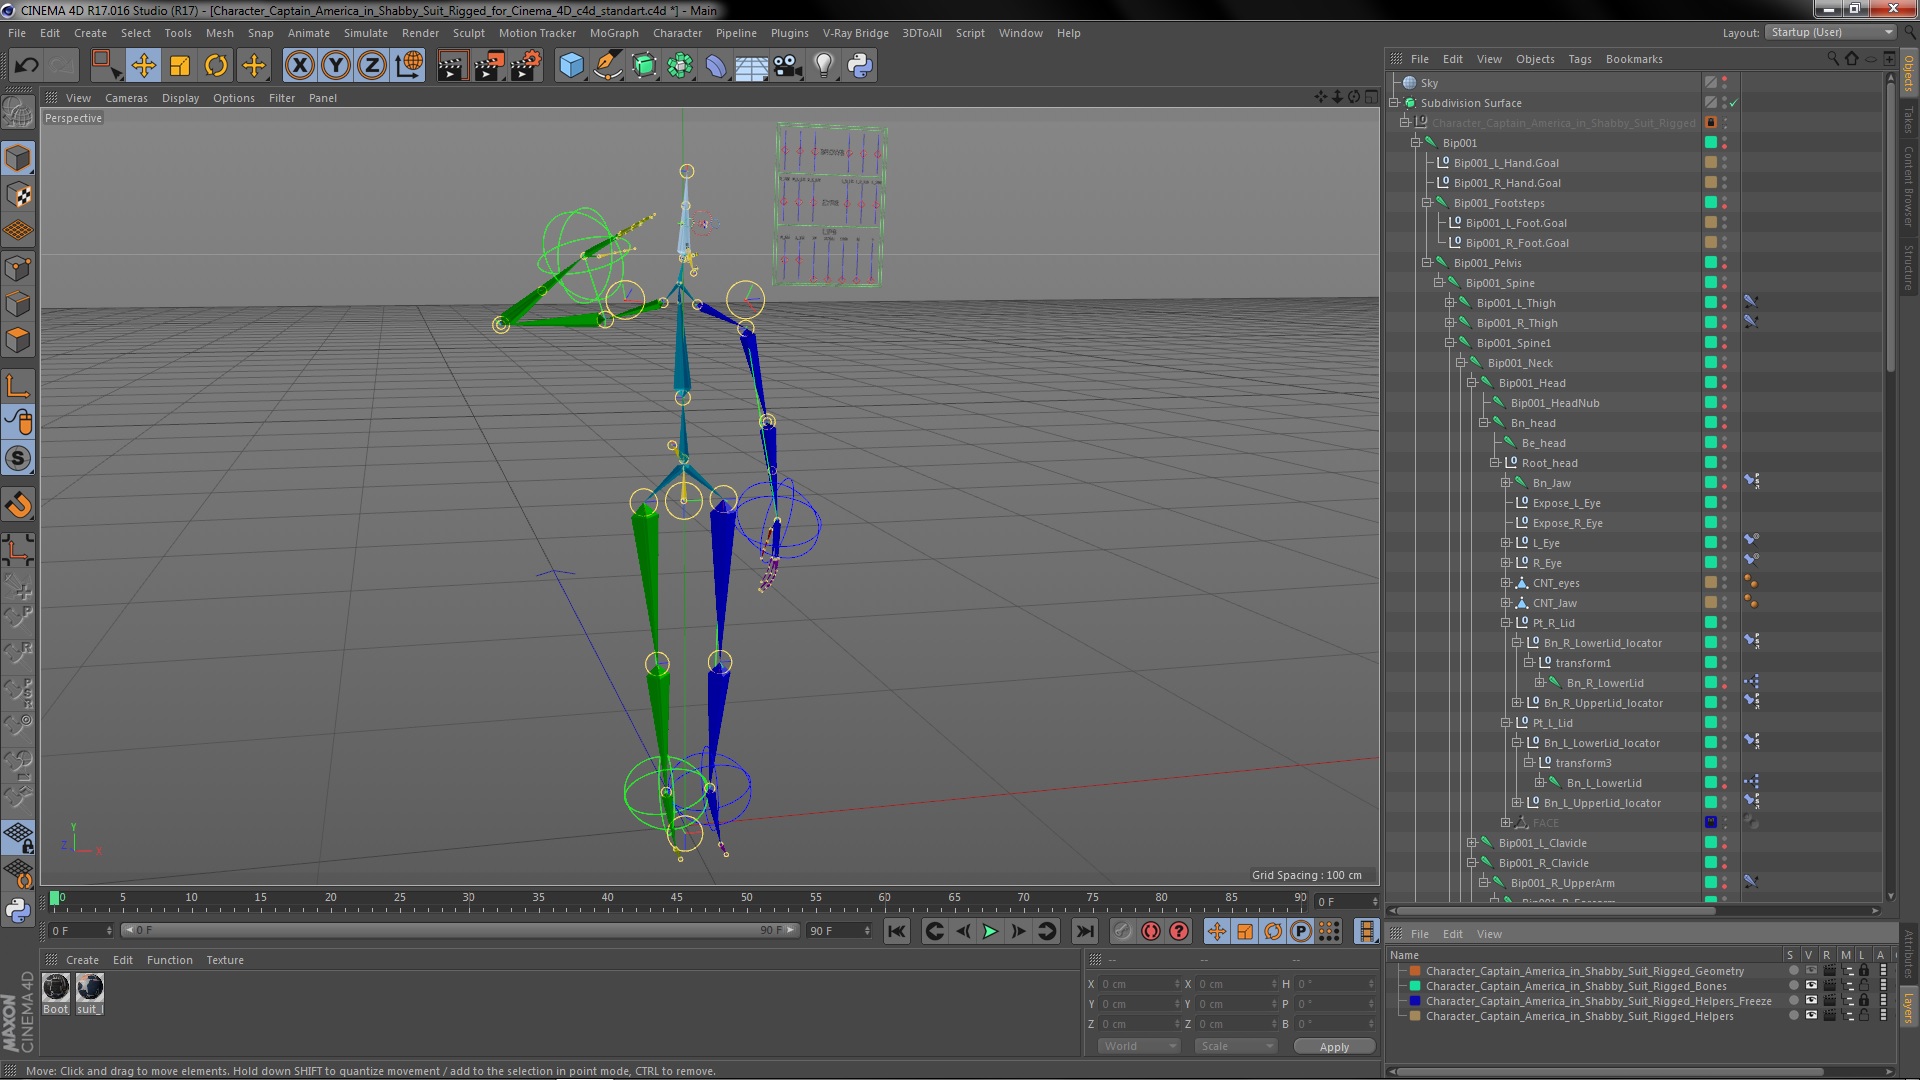Switch to the Content Browser side tab

(1908, 187)
